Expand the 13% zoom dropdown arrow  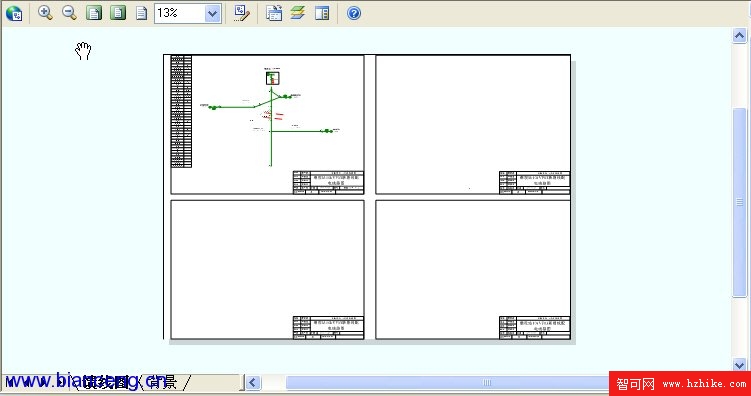coord(212,13)
